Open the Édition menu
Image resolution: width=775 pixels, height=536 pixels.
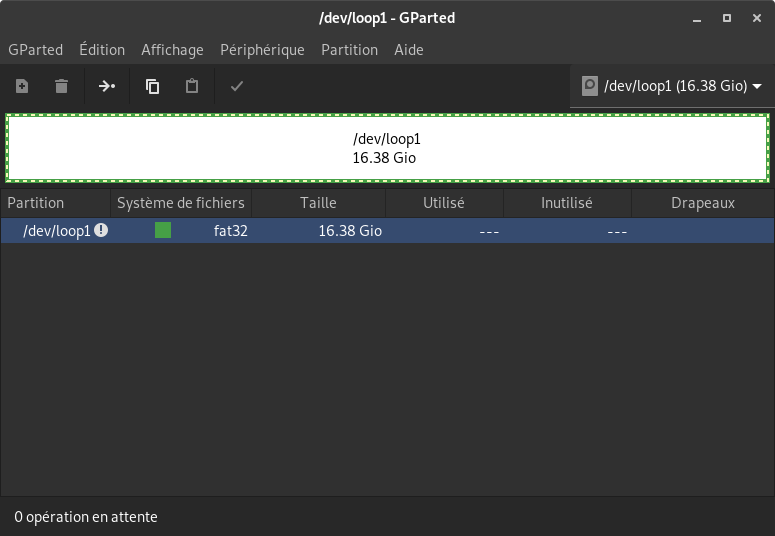click(x=102, y=50)
